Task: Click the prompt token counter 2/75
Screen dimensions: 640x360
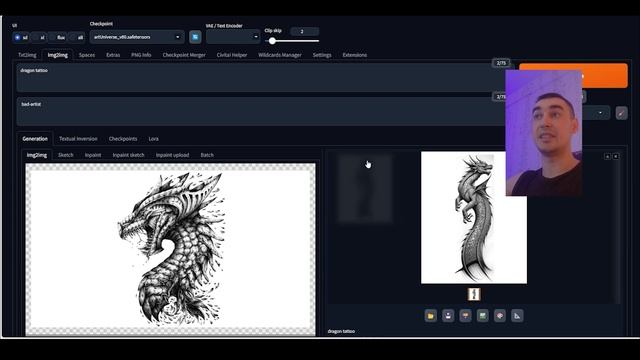Action: 501,63
